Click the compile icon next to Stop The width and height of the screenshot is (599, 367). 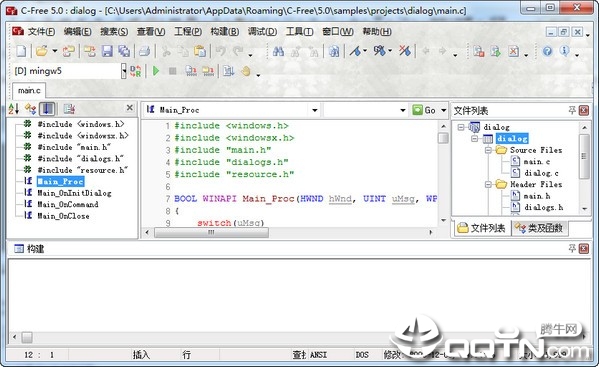point(191,71)
